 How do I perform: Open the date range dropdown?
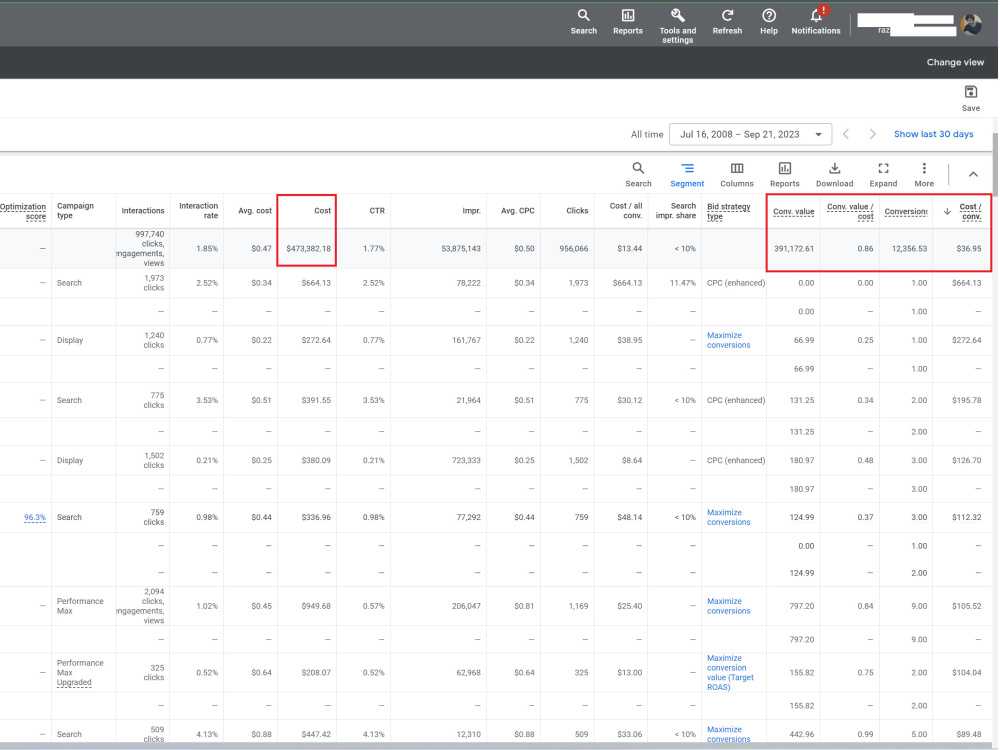tap(750, 135)
